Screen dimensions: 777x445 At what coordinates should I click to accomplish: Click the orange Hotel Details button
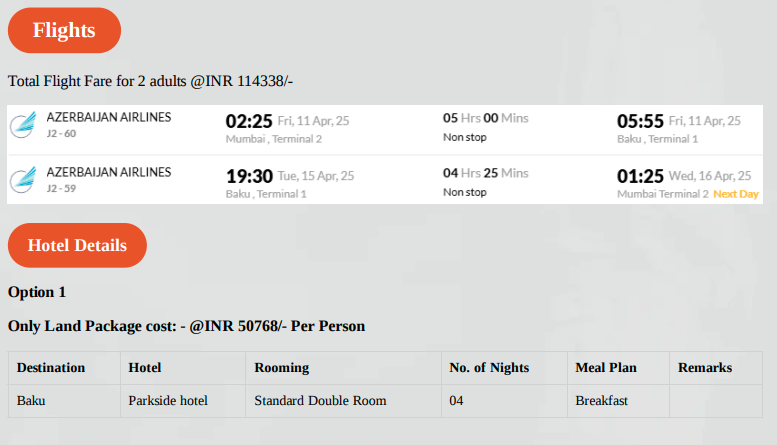click(77, 245)
